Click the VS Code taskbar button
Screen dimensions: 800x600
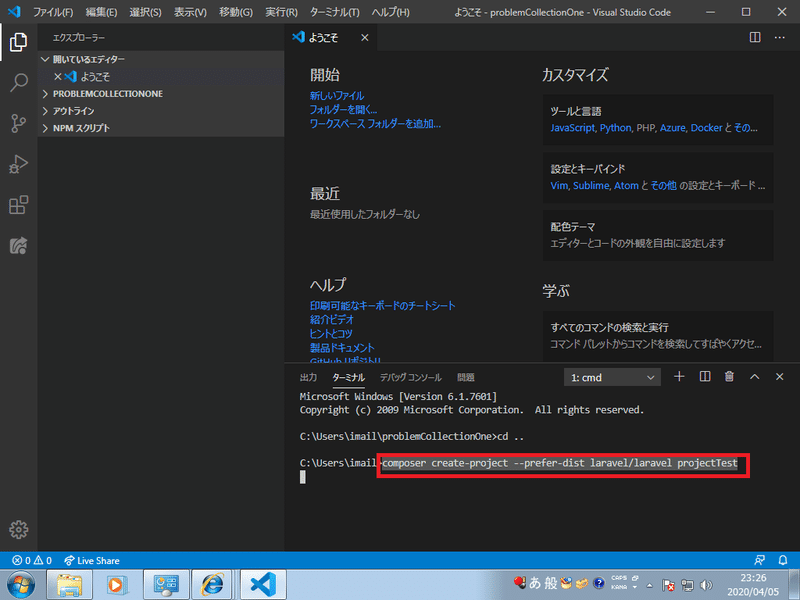pos(263,585)
